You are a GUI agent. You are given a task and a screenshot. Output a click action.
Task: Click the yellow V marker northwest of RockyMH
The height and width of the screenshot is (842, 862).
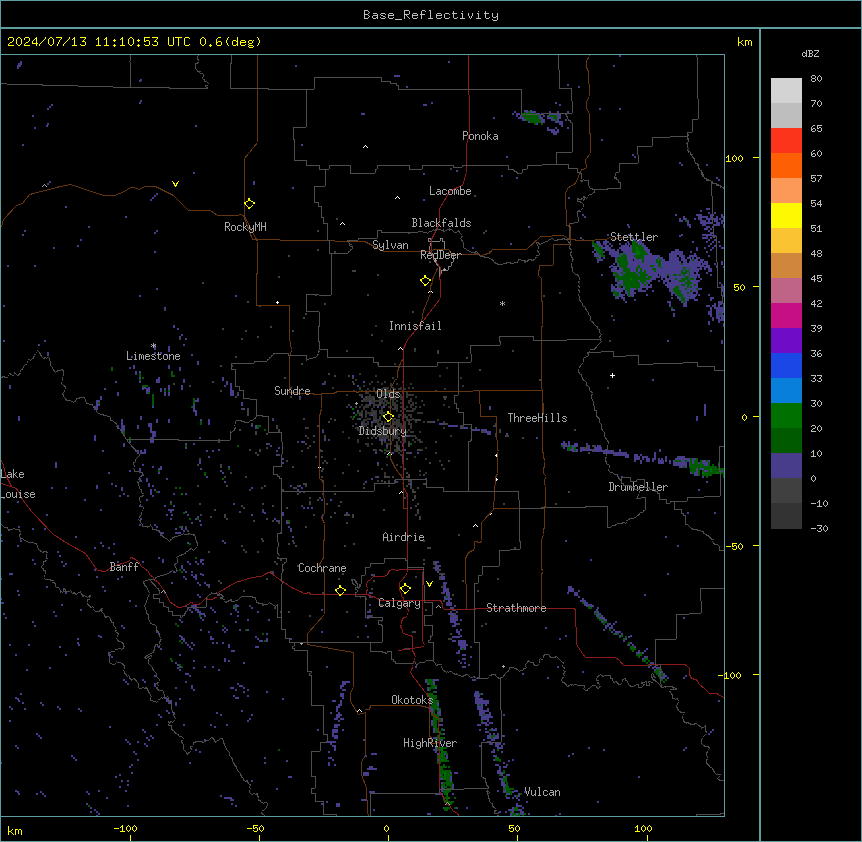[x=175, y=184]
